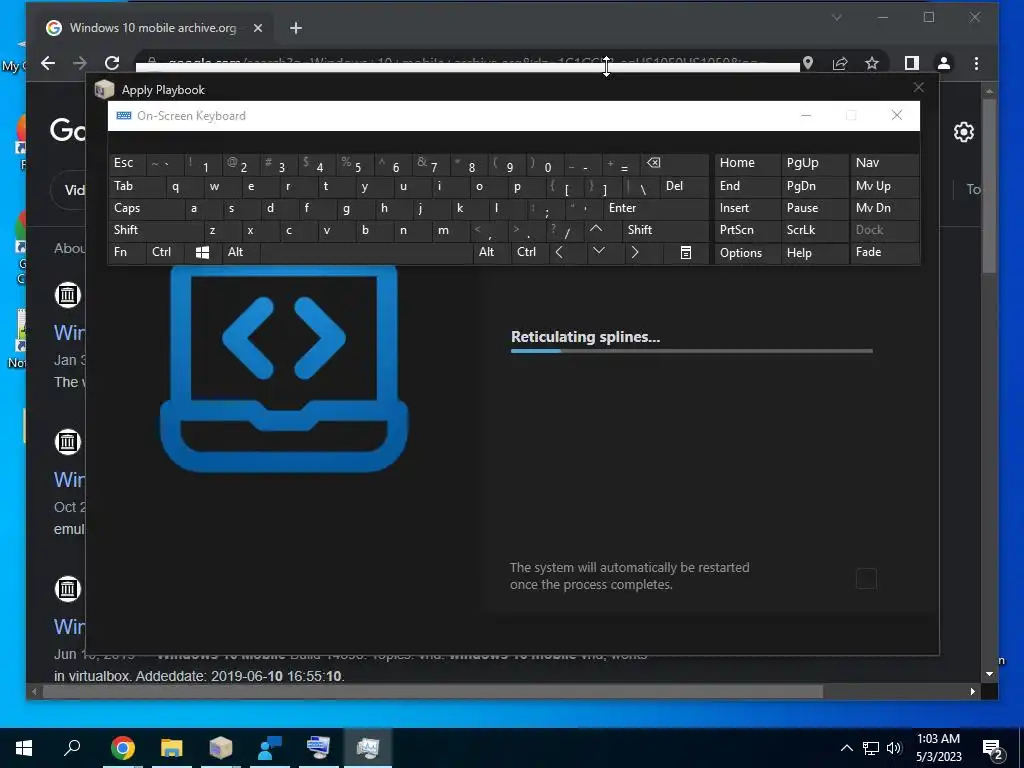Open the On-Screen Keyboard taskbar icon
The height and width of the screenshot is (768, 1024).
coord(318,748)
